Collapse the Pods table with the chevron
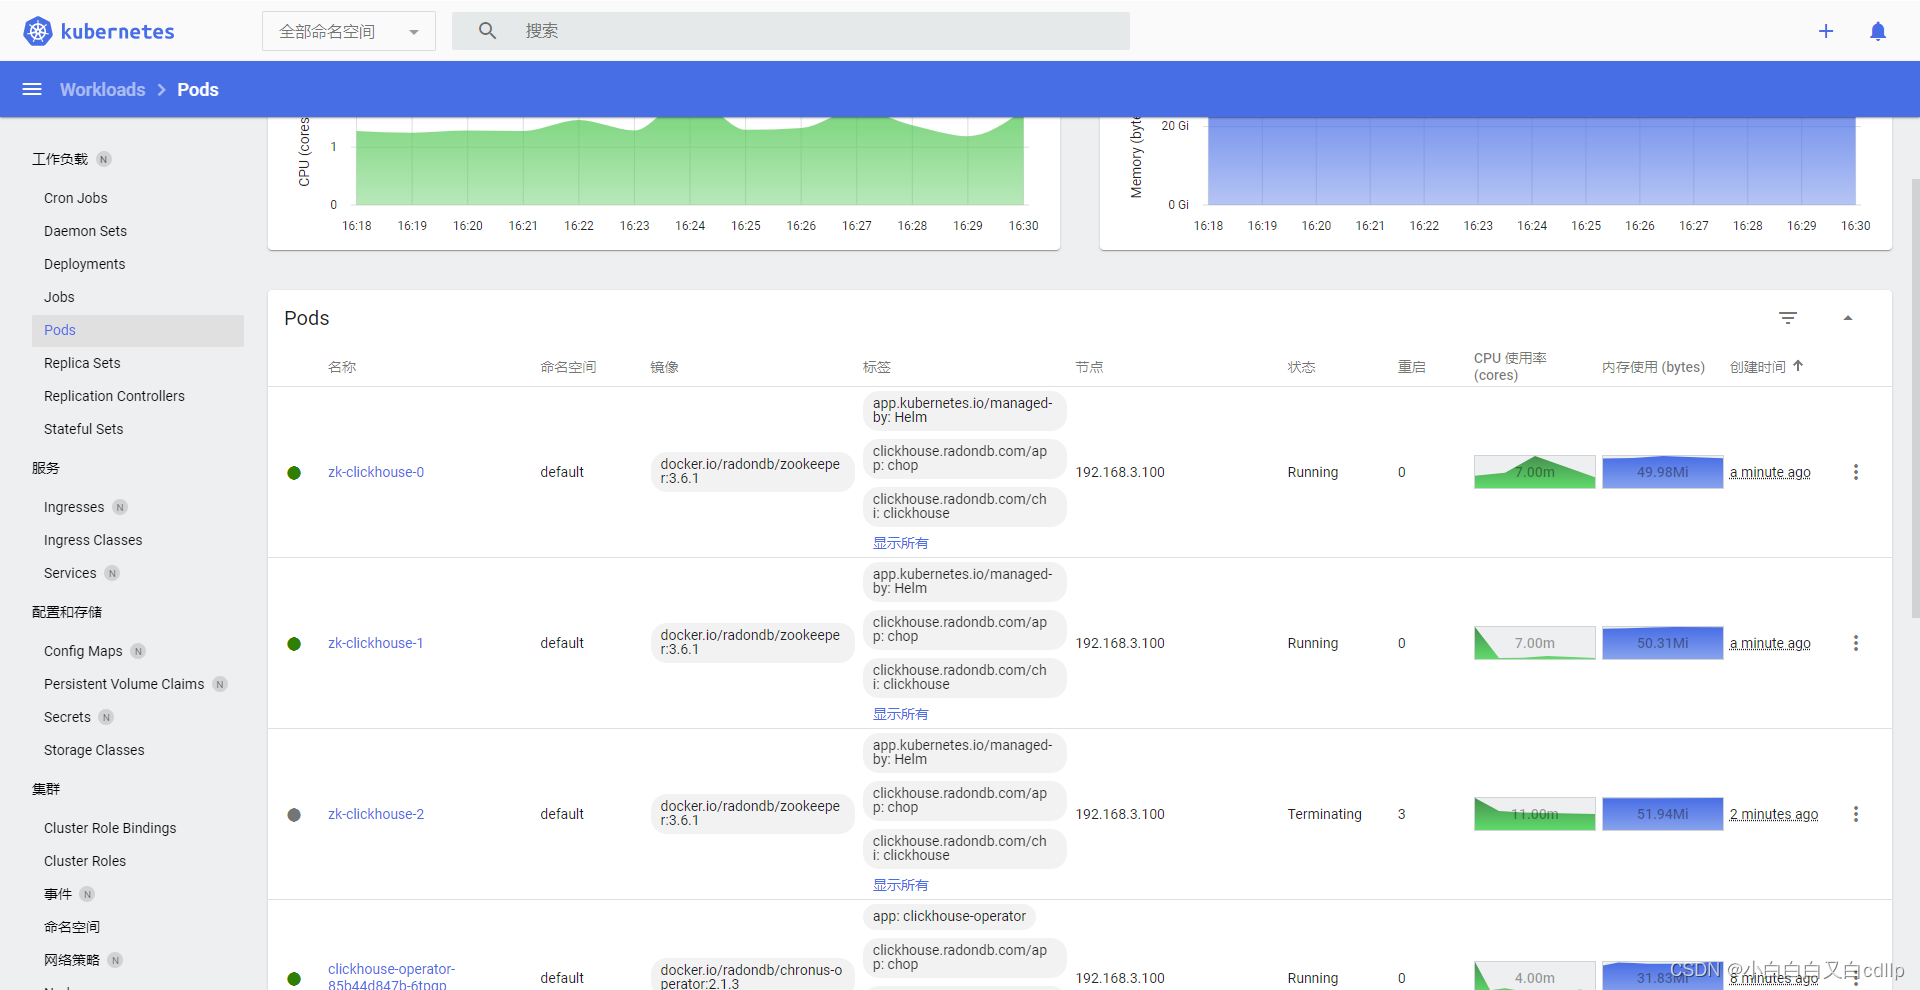Screen dimensions: 1920x990 point(1849,317)
